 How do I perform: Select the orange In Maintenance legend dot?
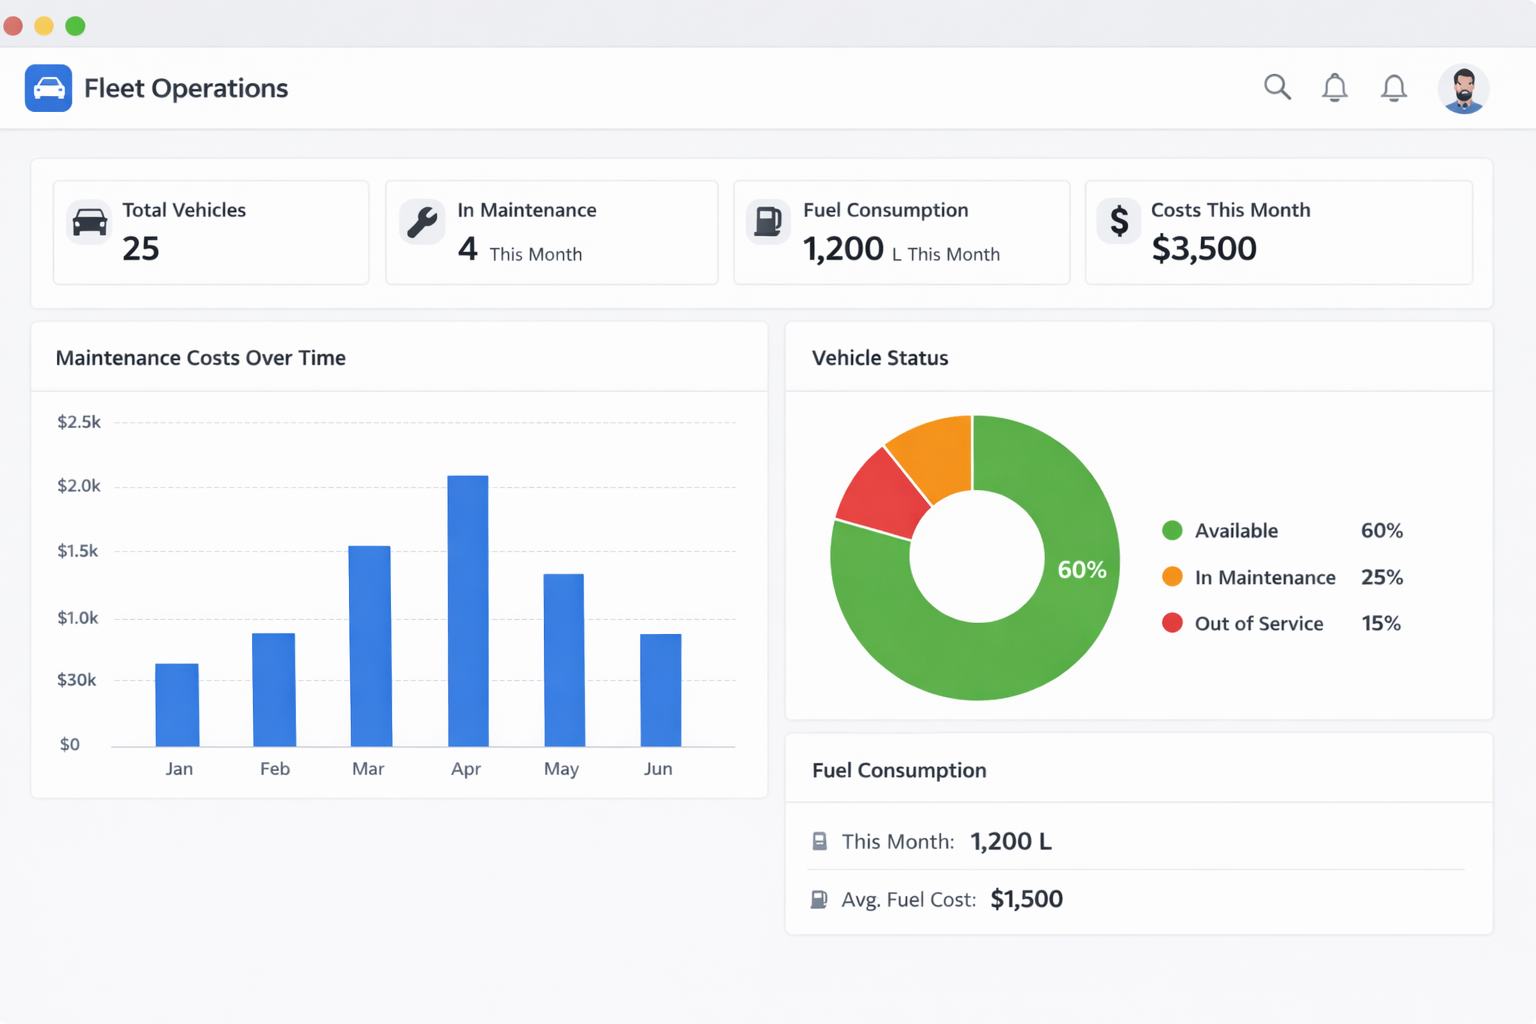(1172, 577)
